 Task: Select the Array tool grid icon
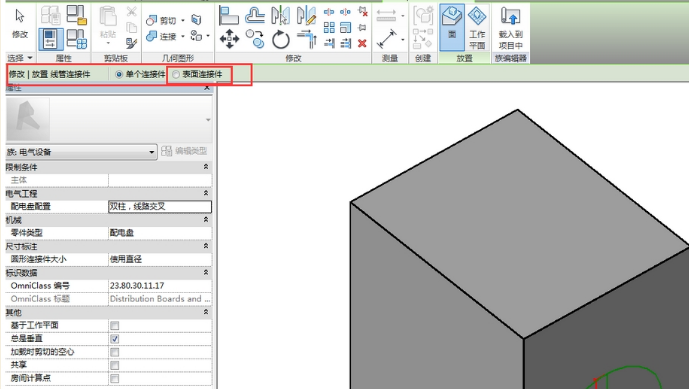(329, 28)
